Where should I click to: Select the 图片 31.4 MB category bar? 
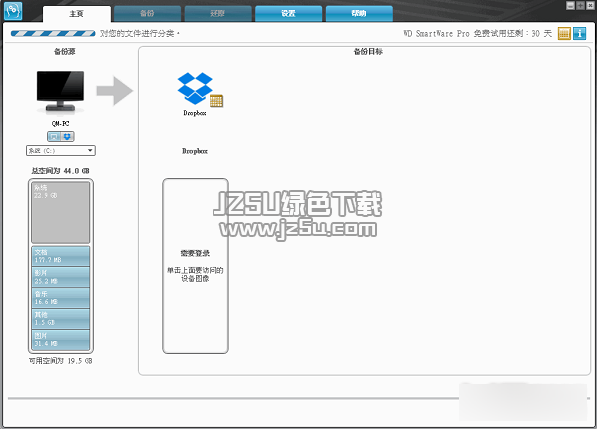tap(61, 340)
